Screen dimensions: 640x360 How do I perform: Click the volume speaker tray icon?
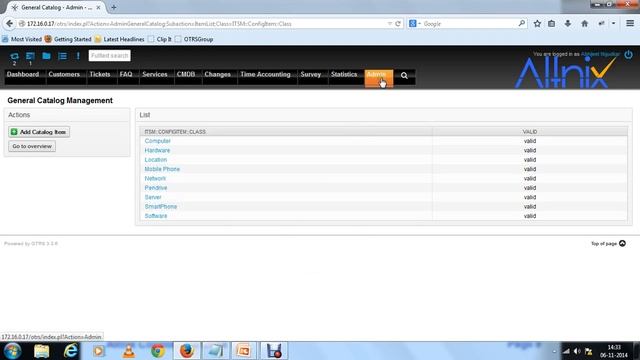[577, 351]
